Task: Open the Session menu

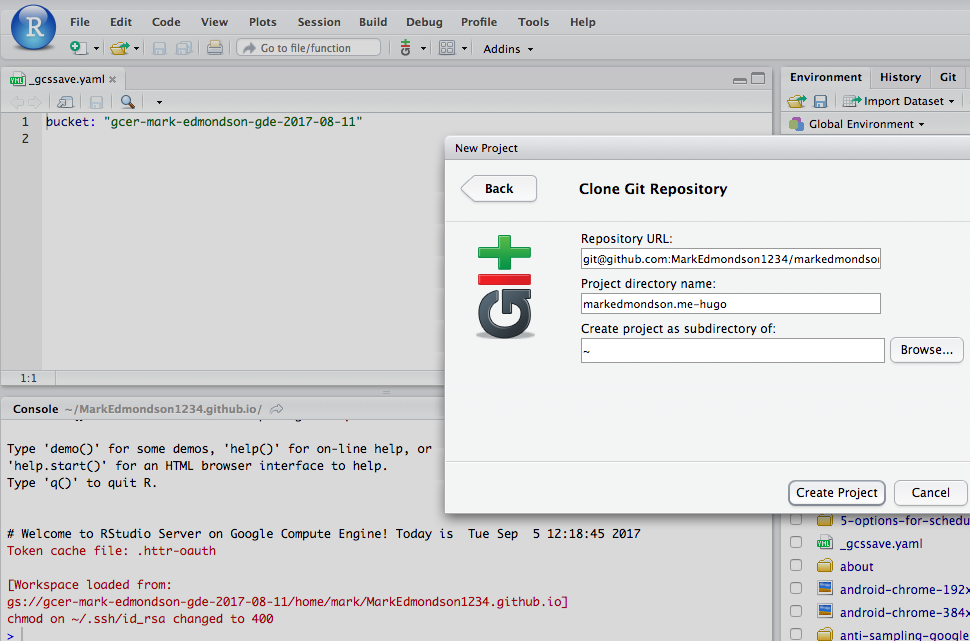Action: (319, 22)
